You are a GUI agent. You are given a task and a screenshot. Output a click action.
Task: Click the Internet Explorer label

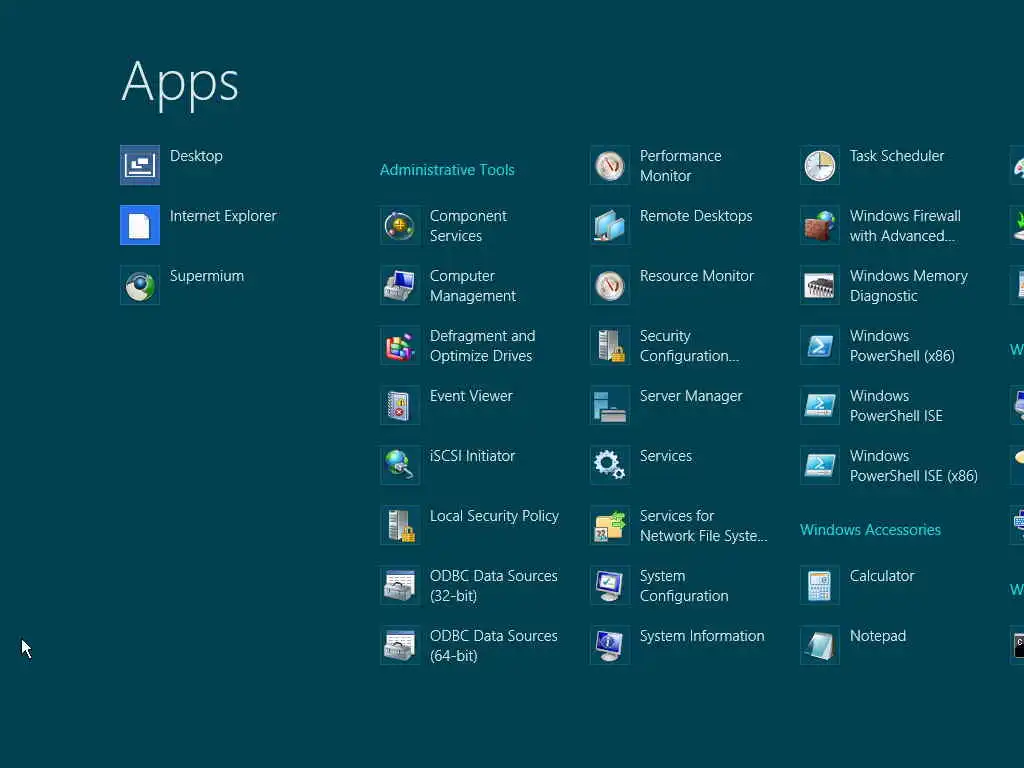tap(223, 216)
